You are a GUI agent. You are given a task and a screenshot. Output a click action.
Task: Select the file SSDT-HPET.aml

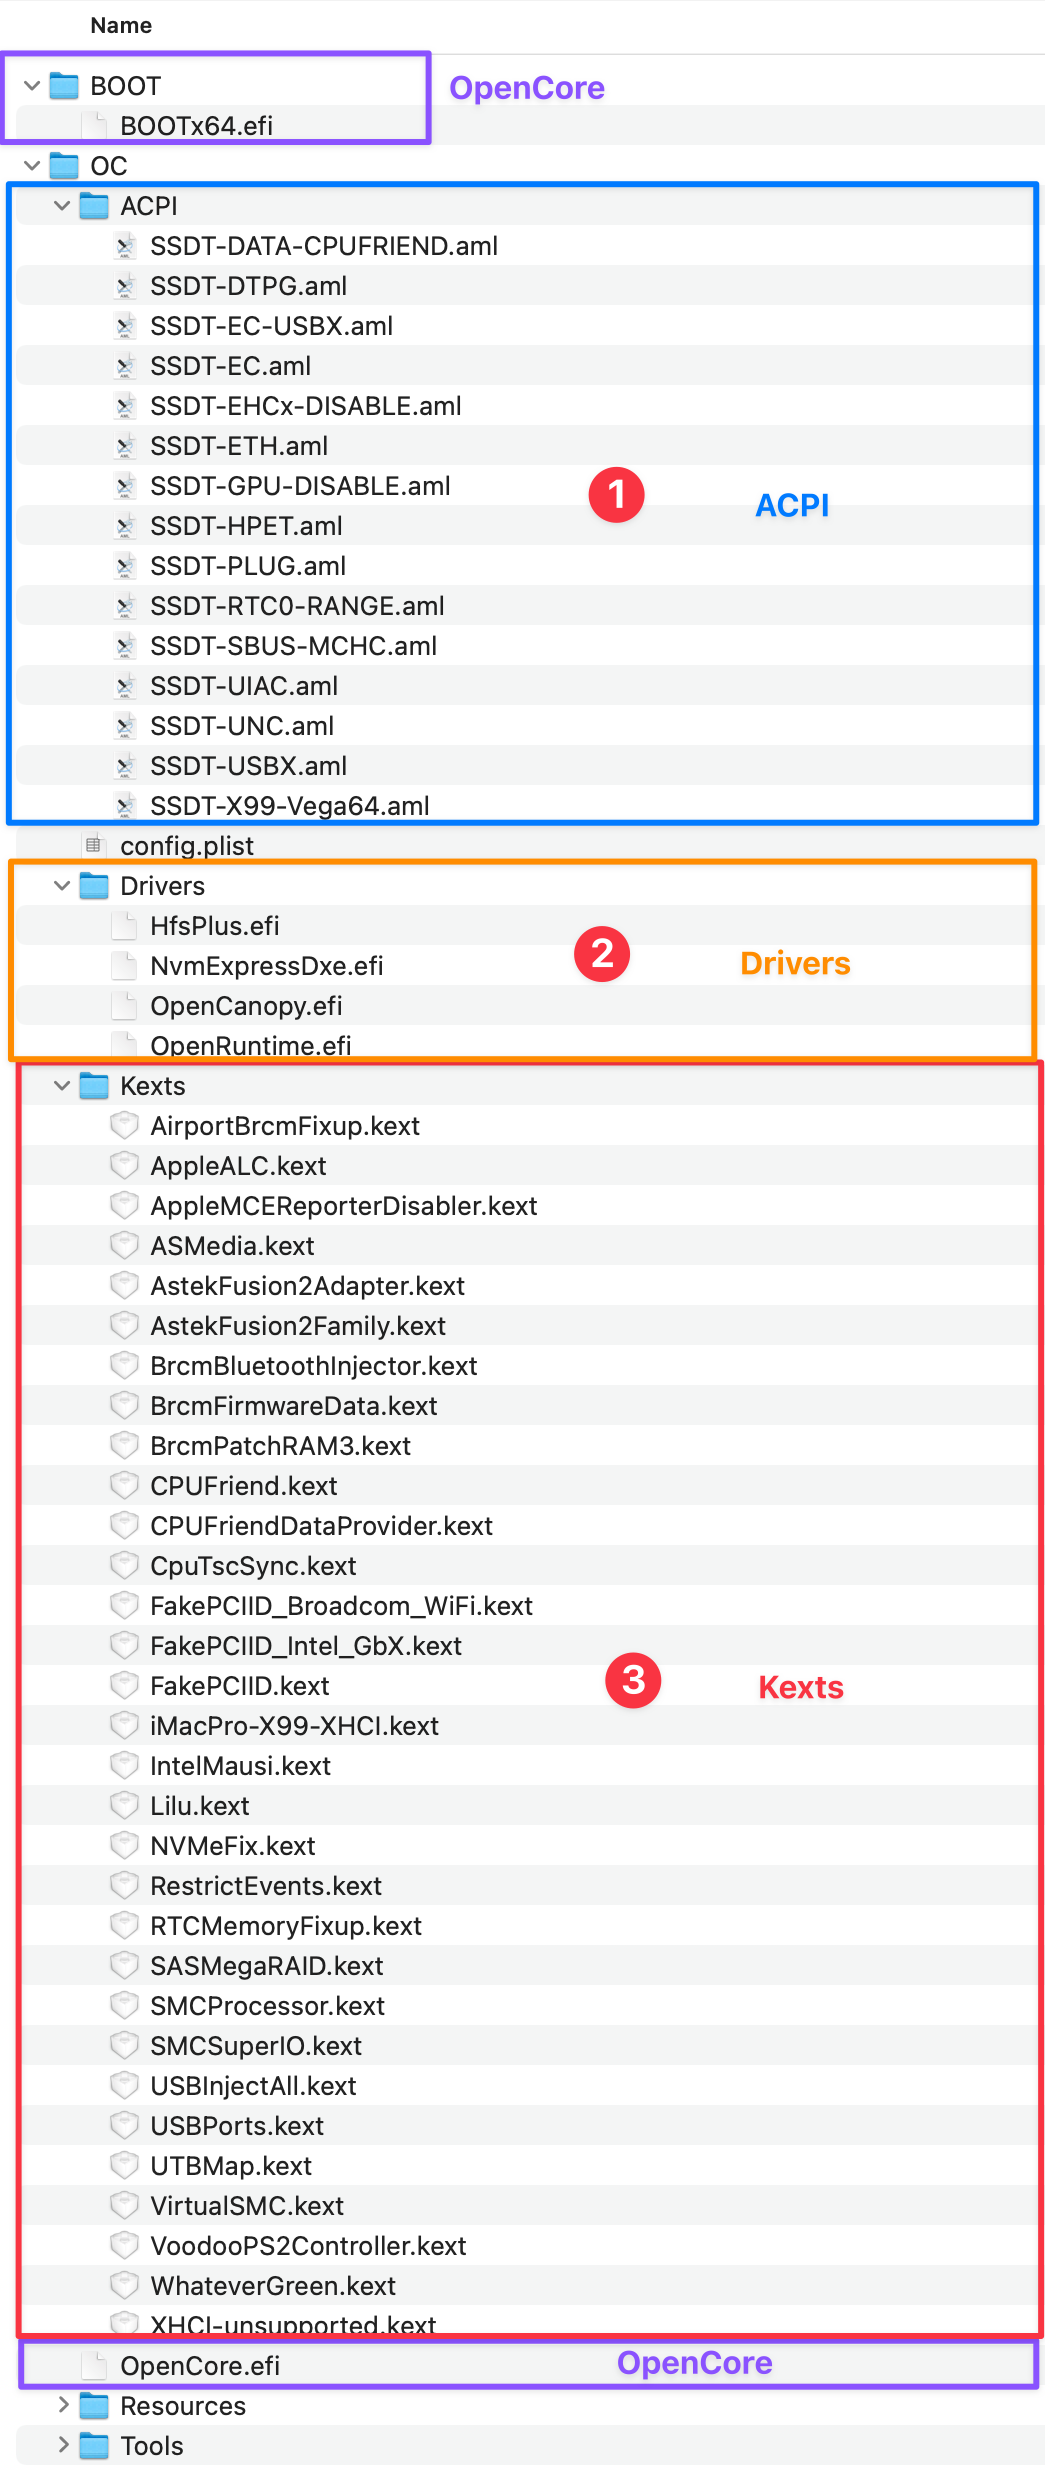point(246,526)
